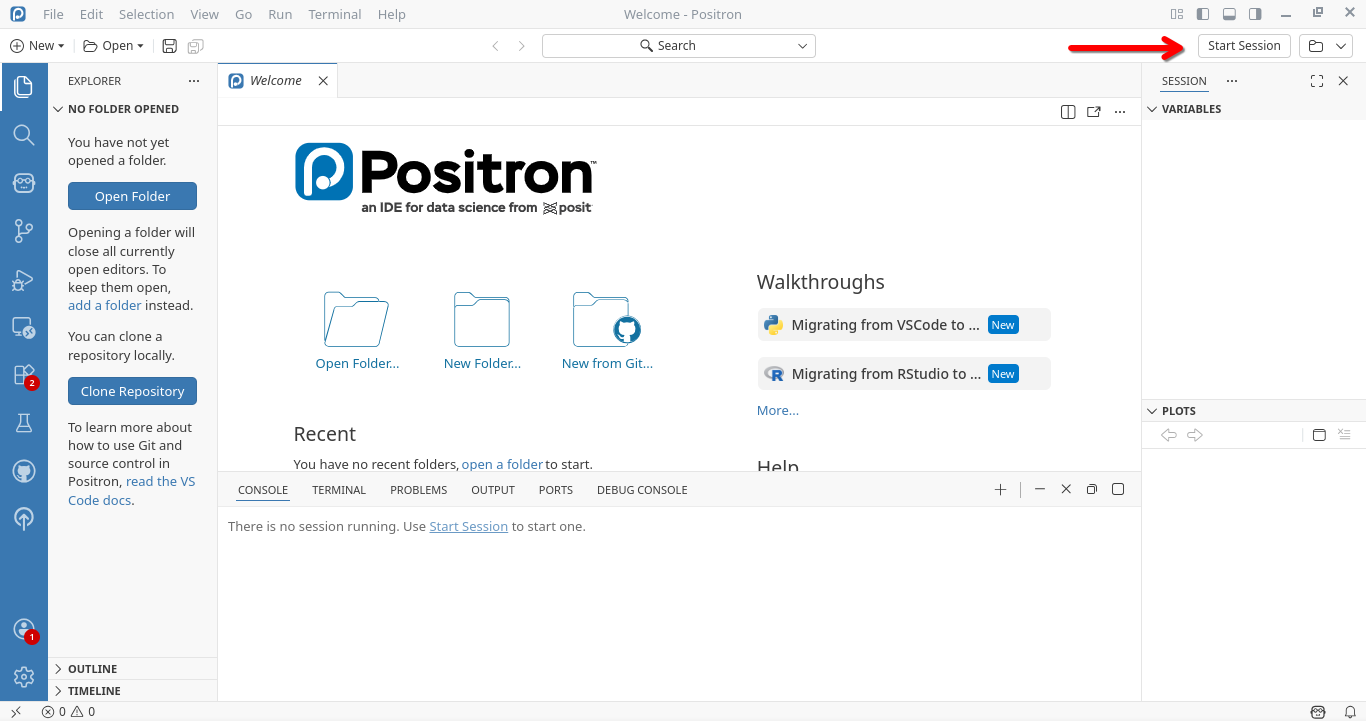Click the Search command center field

678,46
